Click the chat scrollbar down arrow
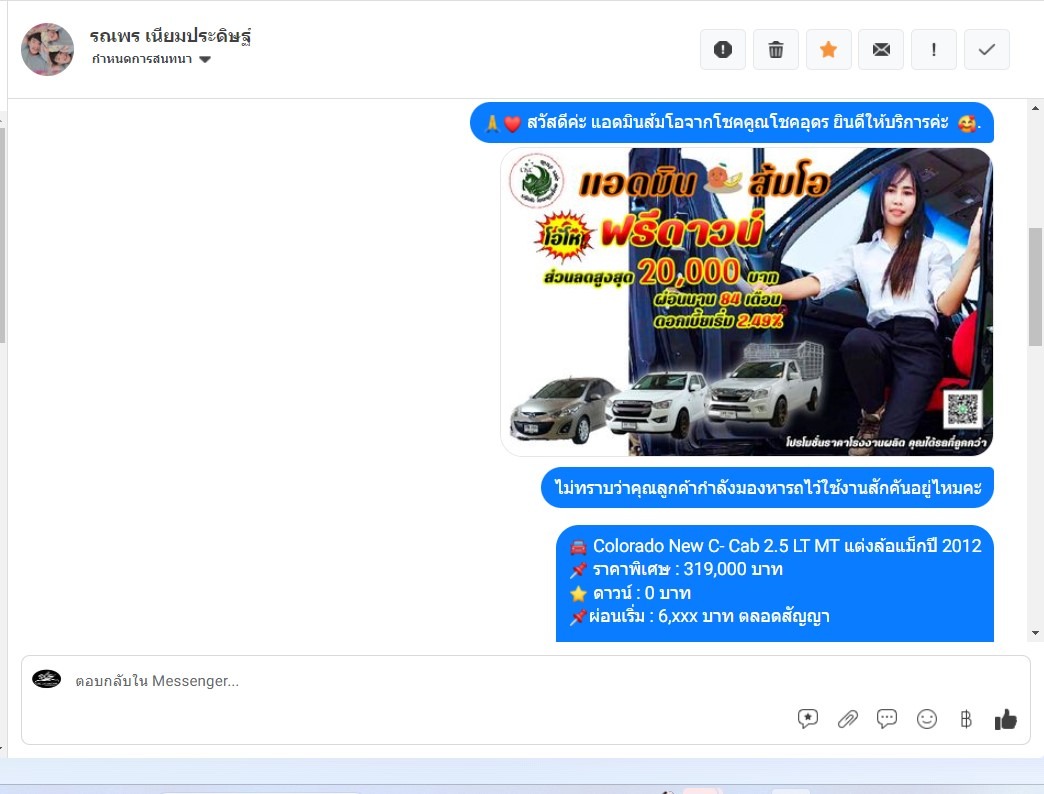Viewport: 1044px width, 794px height. (1035, 633)
